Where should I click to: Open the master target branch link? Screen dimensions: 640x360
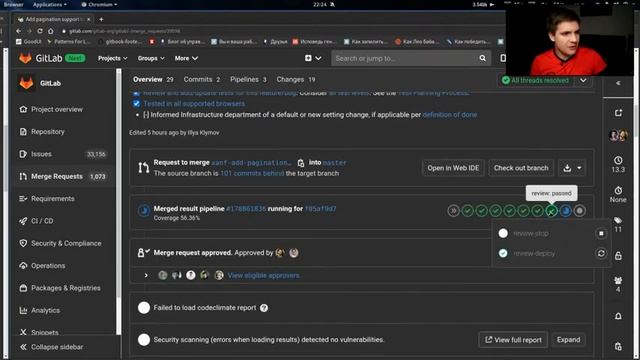tap(334, 163)
